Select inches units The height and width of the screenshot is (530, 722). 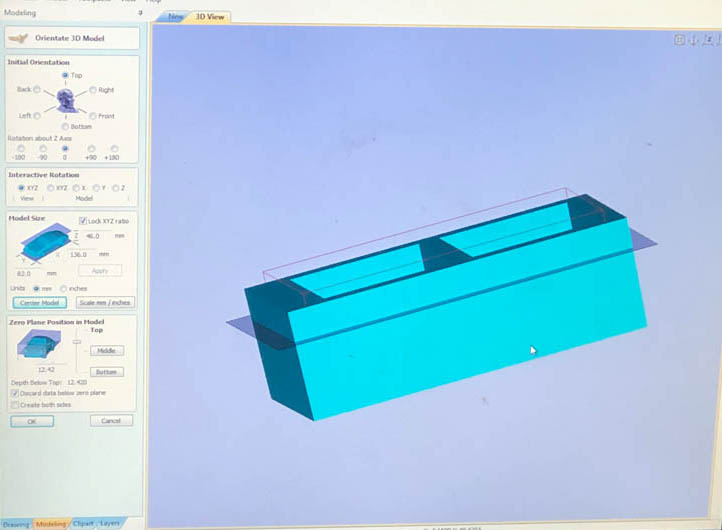coord(63,289)
